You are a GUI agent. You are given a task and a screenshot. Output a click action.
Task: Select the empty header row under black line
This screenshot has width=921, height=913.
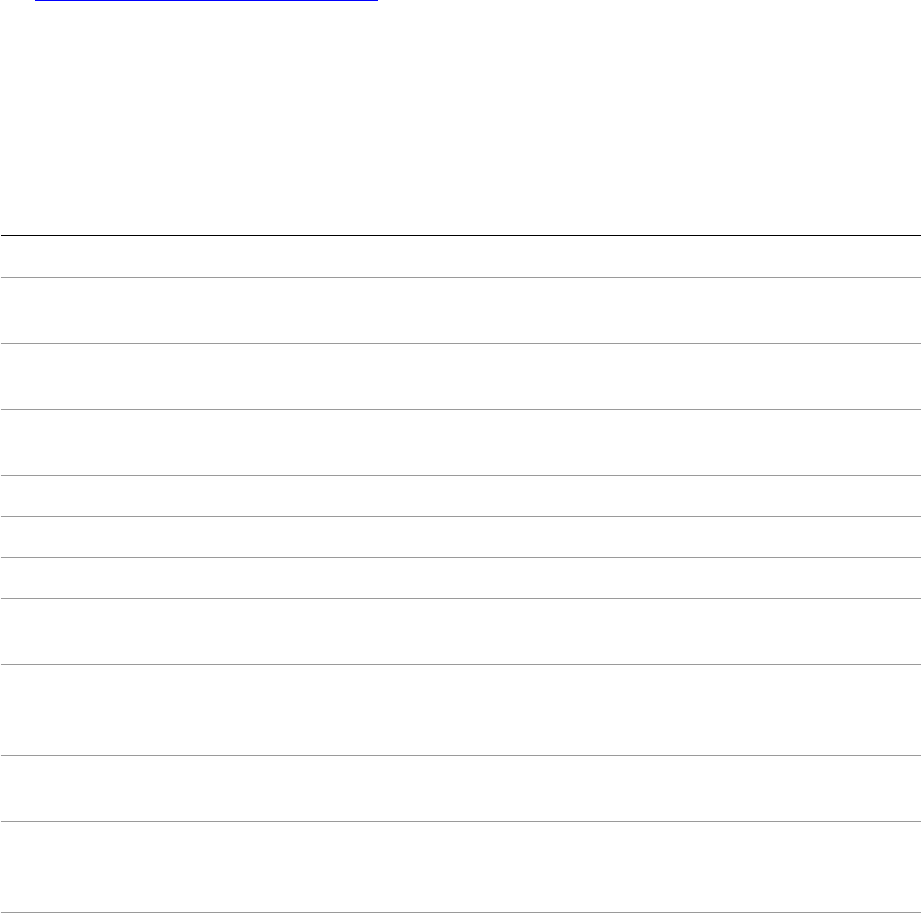click(460, 256)
